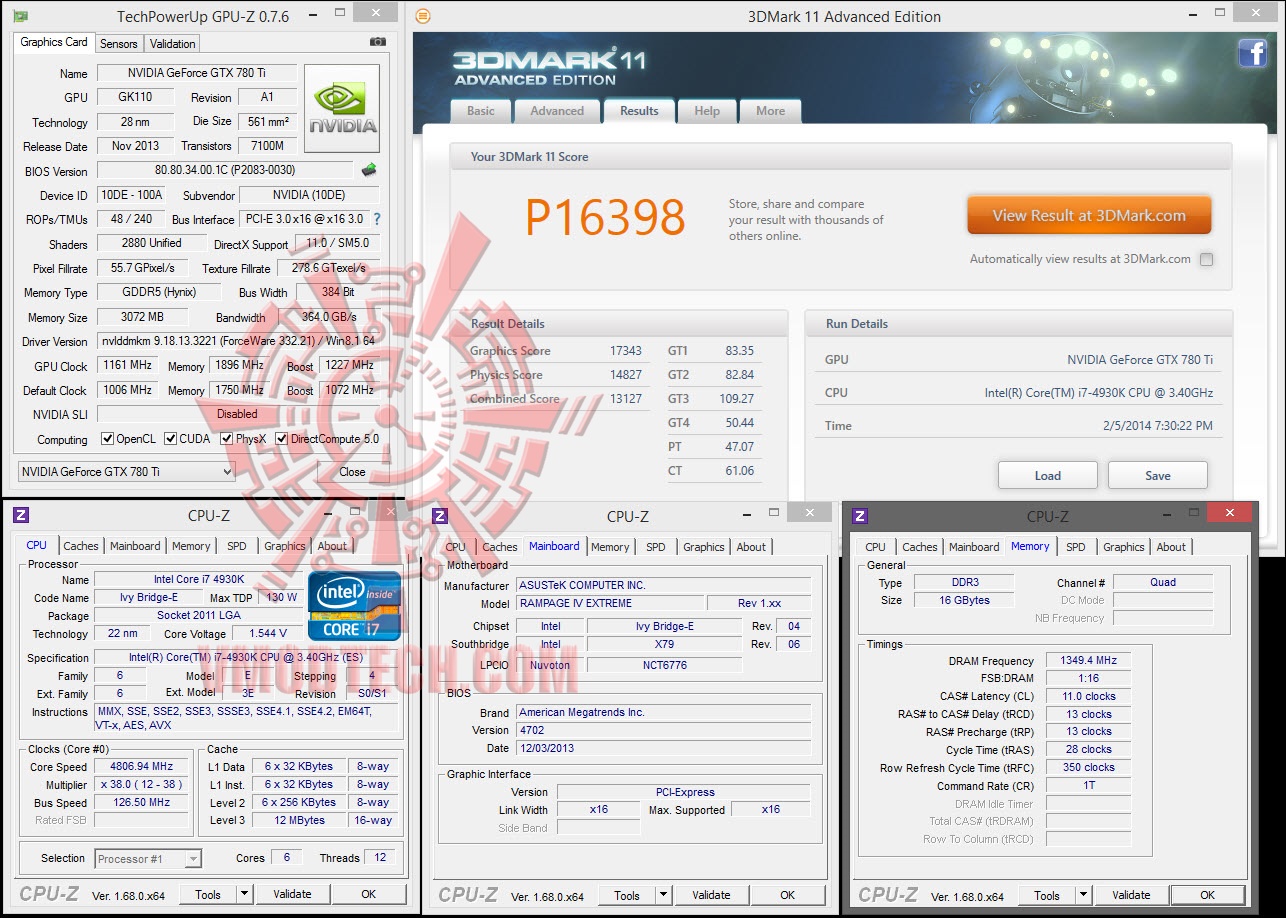Switch to the Sensors tab in GPU-Z
Screen dimensions: 1286x918
coord(119,44)
